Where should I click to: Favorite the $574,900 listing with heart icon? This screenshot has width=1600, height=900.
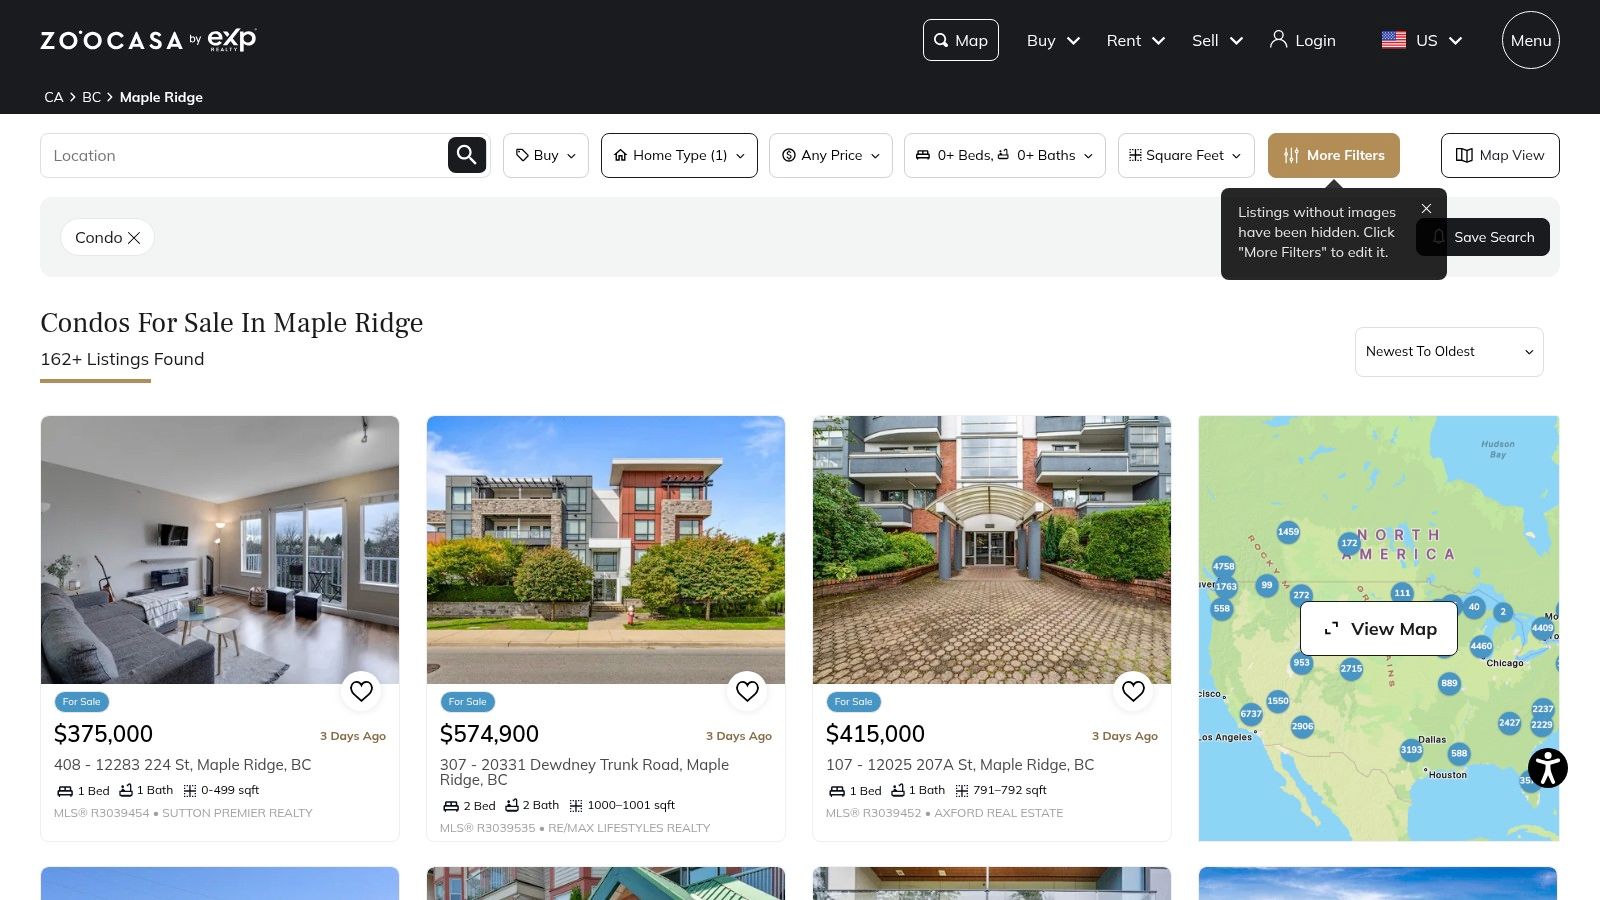[x=747, y=691]
